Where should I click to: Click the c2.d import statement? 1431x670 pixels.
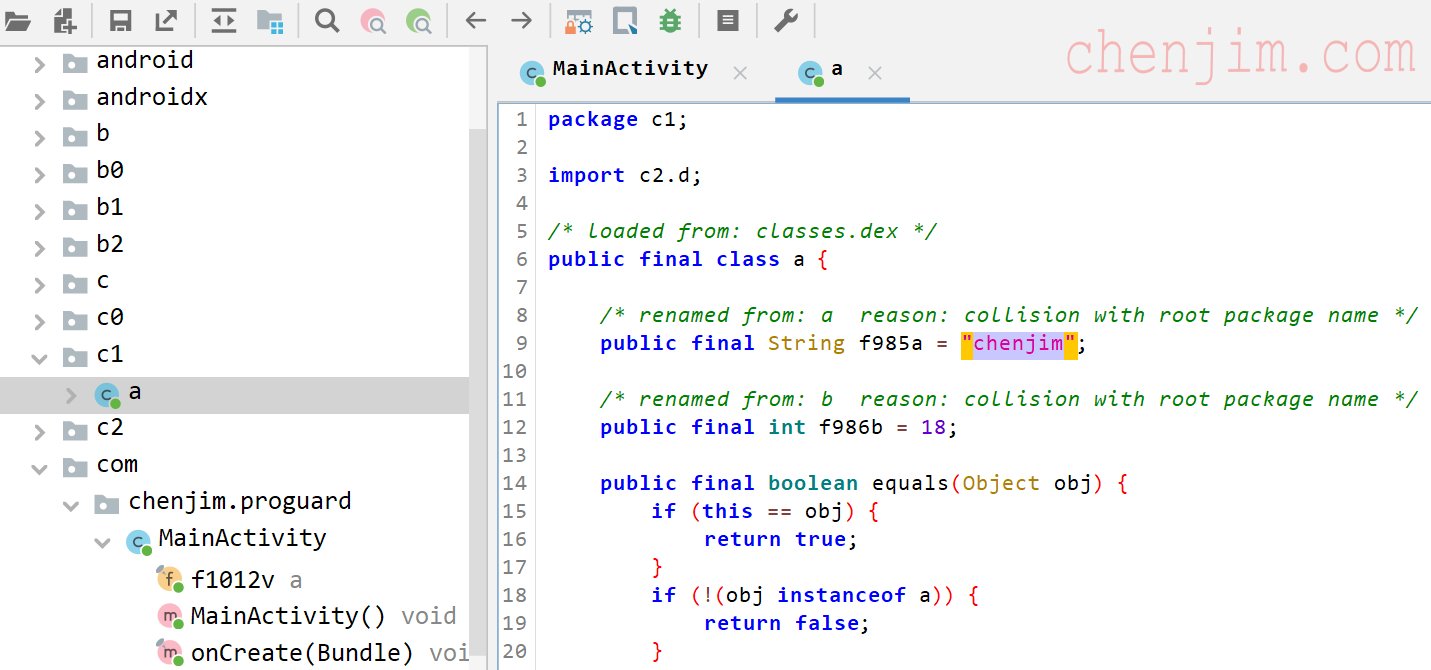625,176
